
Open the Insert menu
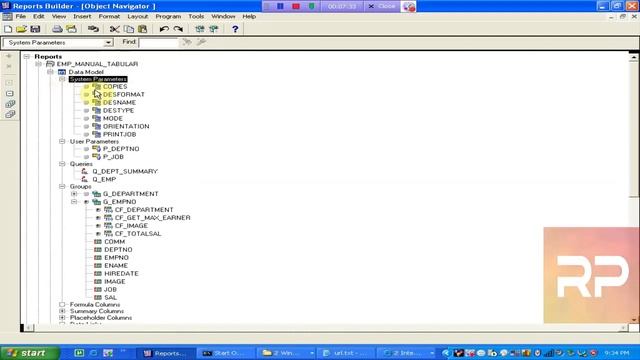(82, 16)
